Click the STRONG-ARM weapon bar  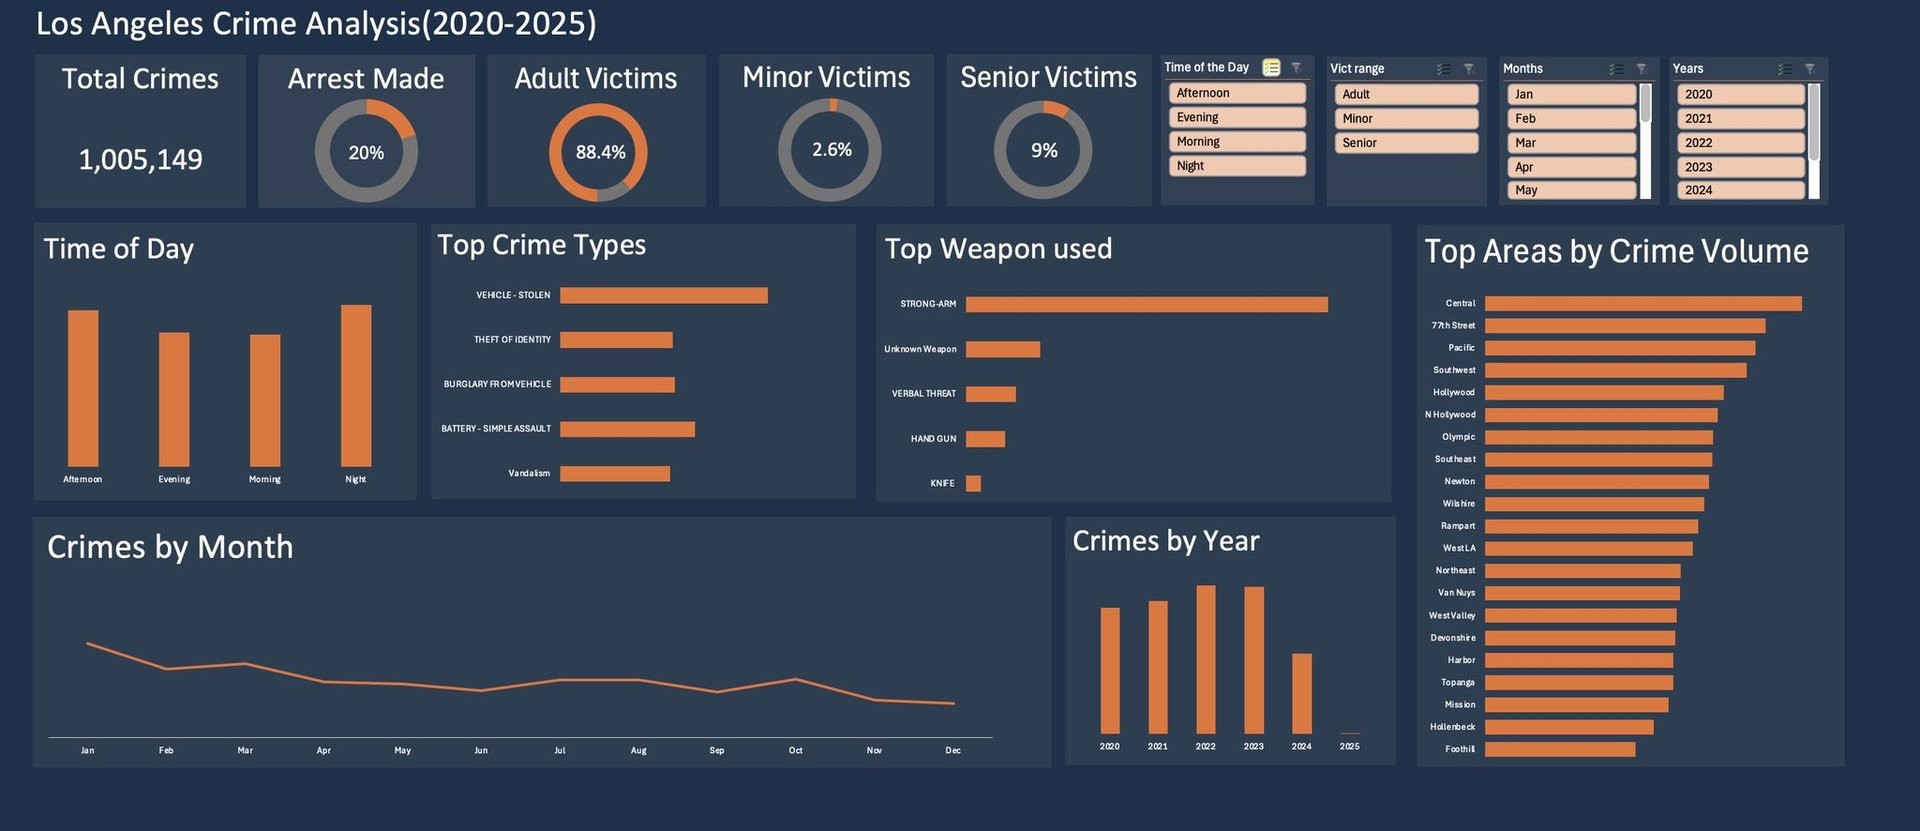tap(1147, 304)
